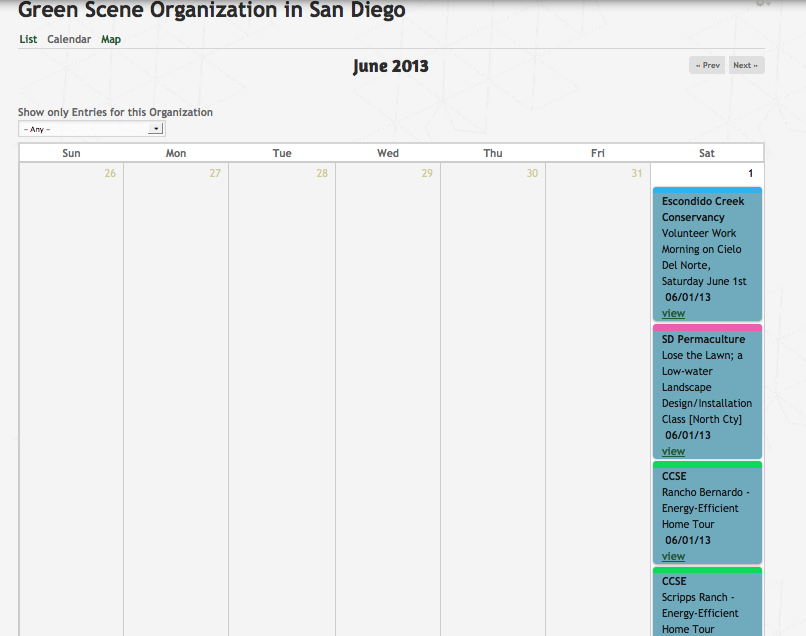Open the Calendar view tab

click(x=69, y=40)
